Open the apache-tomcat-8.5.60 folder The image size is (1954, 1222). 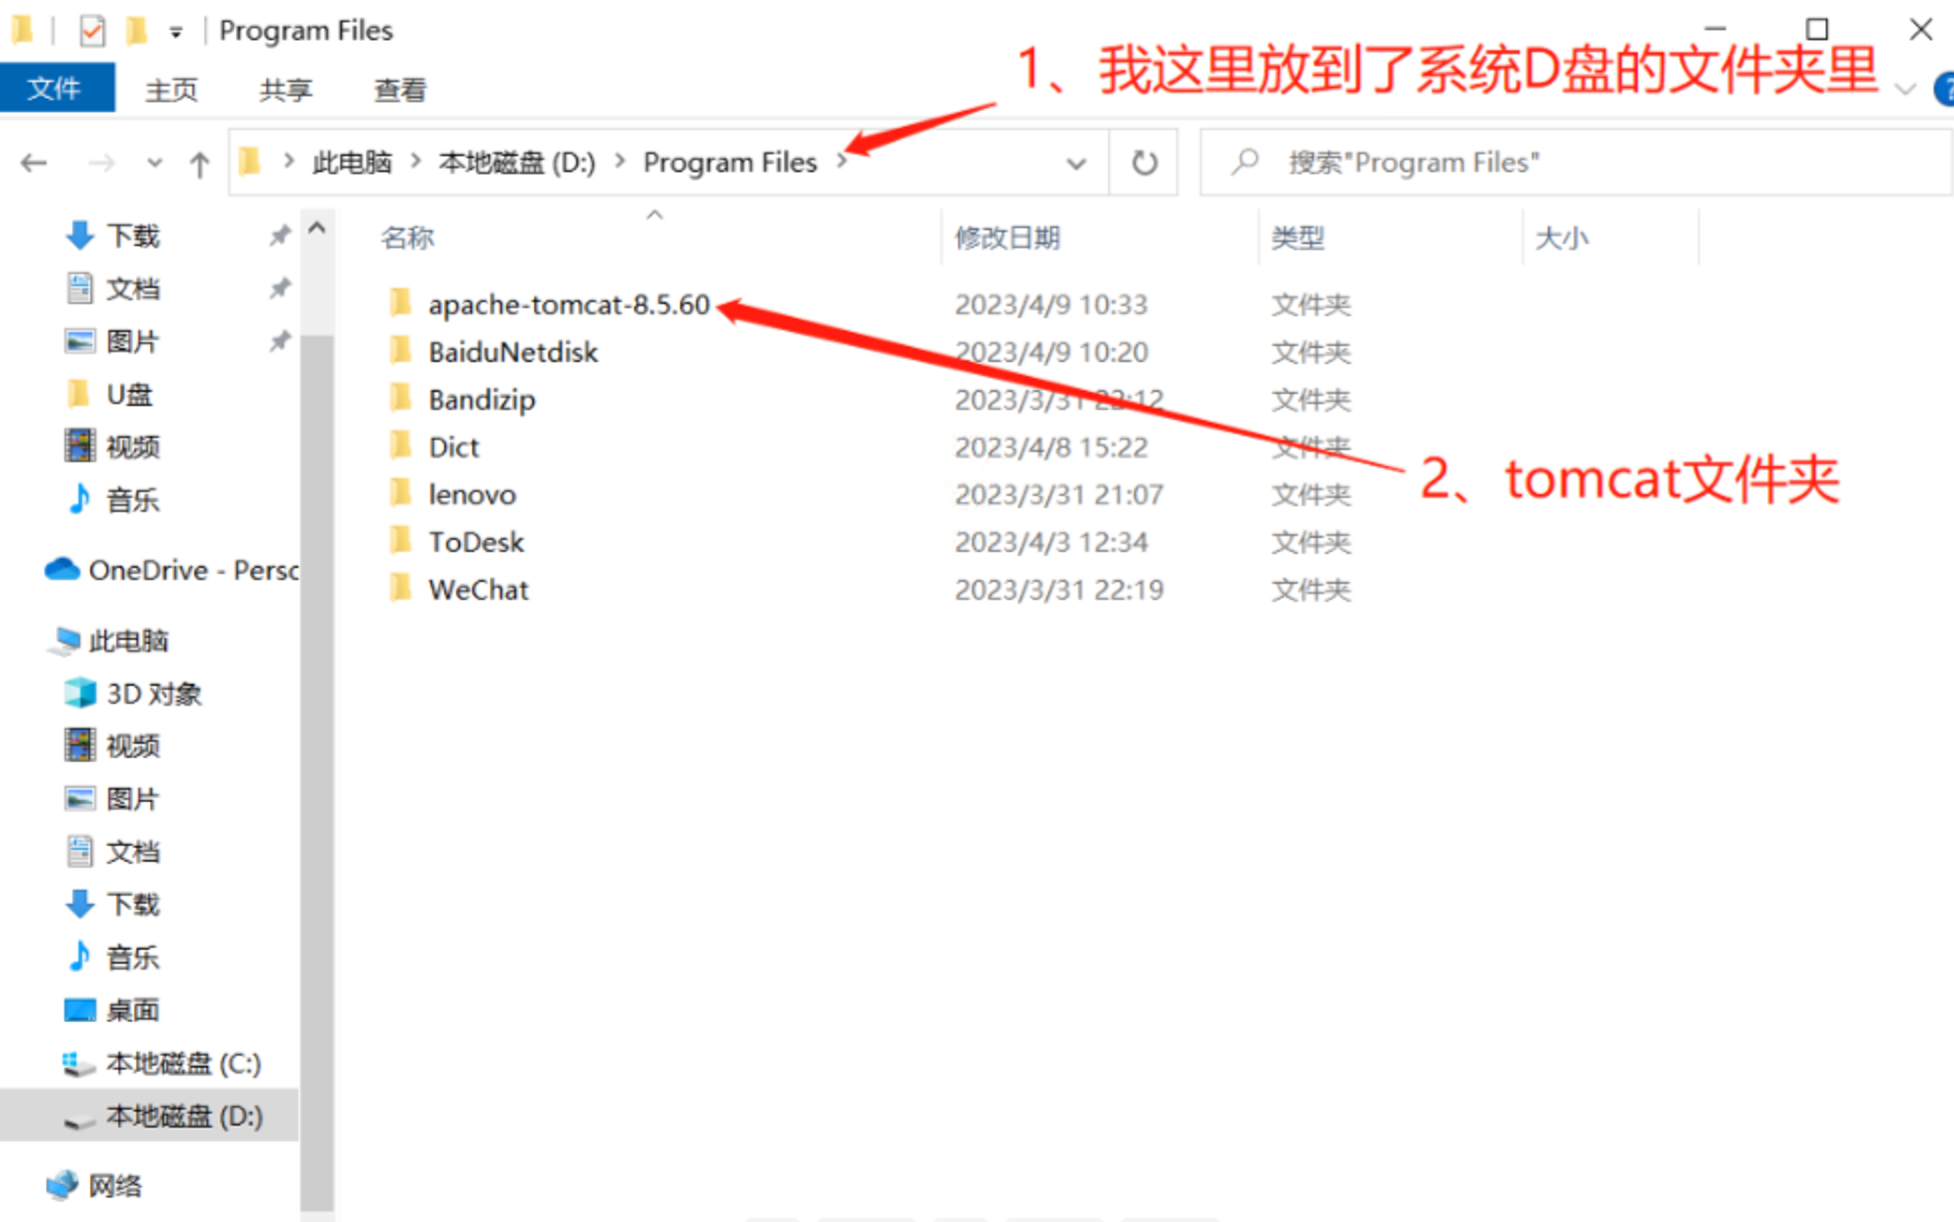tap(568, 304)
